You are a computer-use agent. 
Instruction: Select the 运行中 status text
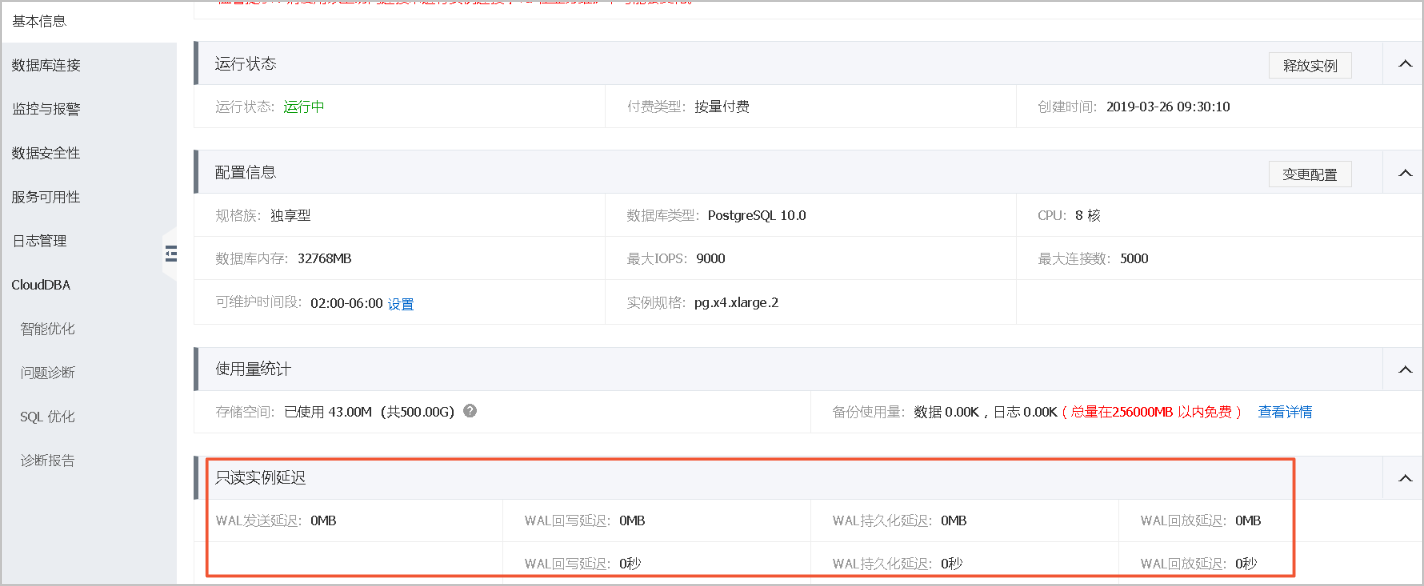(x=304, y=107)
